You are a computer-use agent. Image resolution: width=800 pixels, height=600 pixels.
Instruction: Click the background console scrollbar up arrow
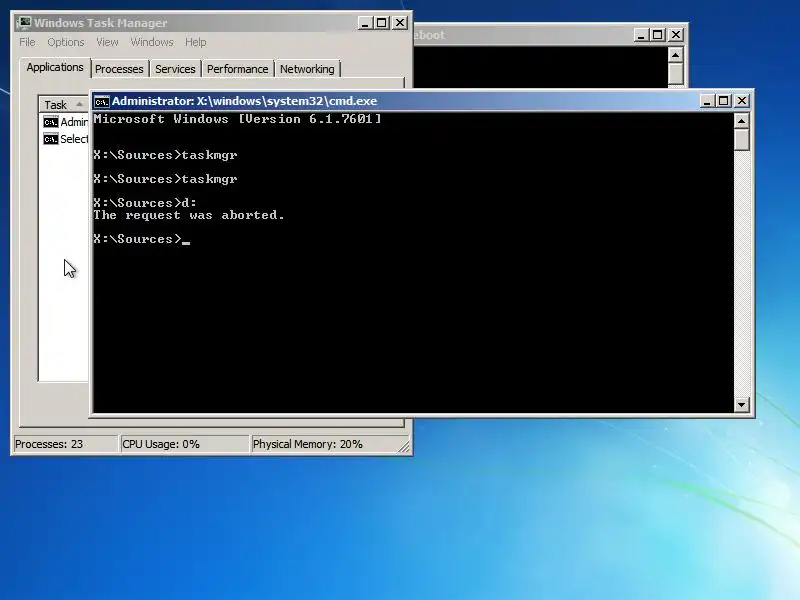[676, 55]
